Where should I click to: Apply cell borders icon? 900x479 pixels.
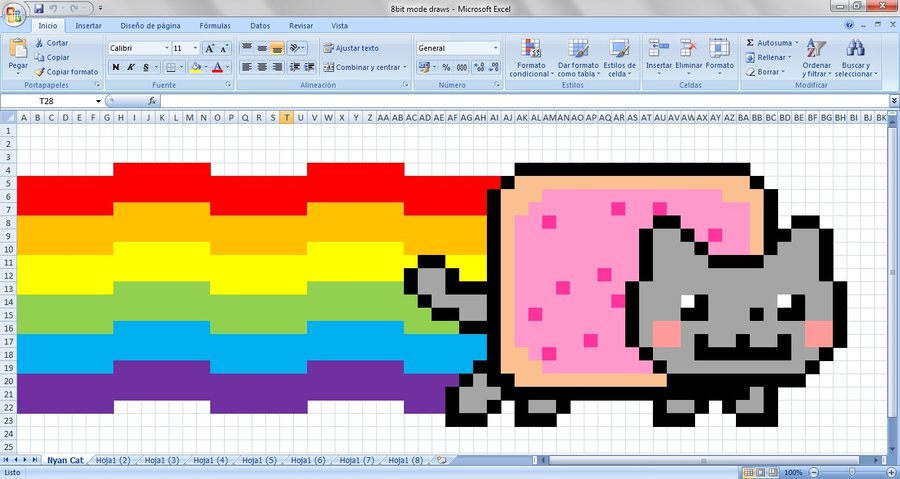(170, 67)
